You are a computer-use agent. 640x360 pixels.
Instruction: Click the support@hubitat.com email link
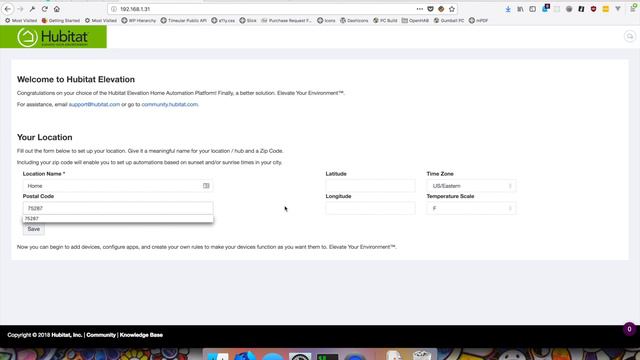pos(94,104)
